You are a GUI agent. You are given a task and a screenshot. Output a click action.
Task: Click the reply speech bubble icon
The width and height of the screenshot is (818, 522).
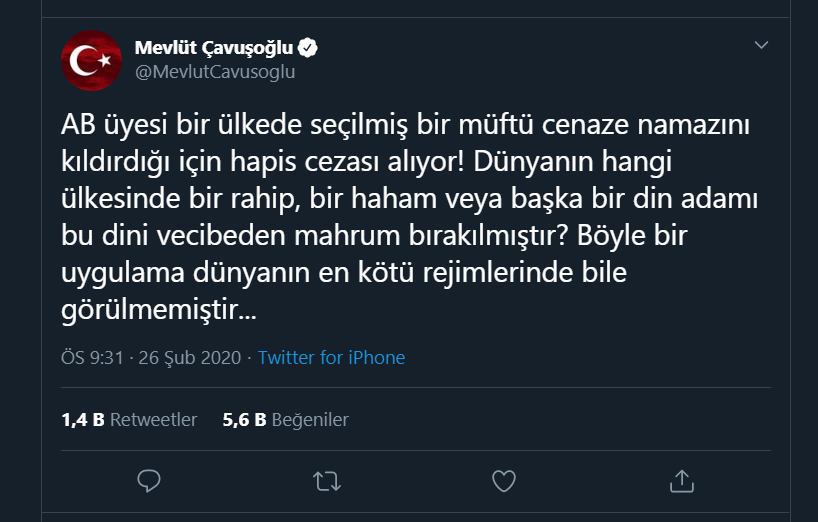[x=149, y=481]
